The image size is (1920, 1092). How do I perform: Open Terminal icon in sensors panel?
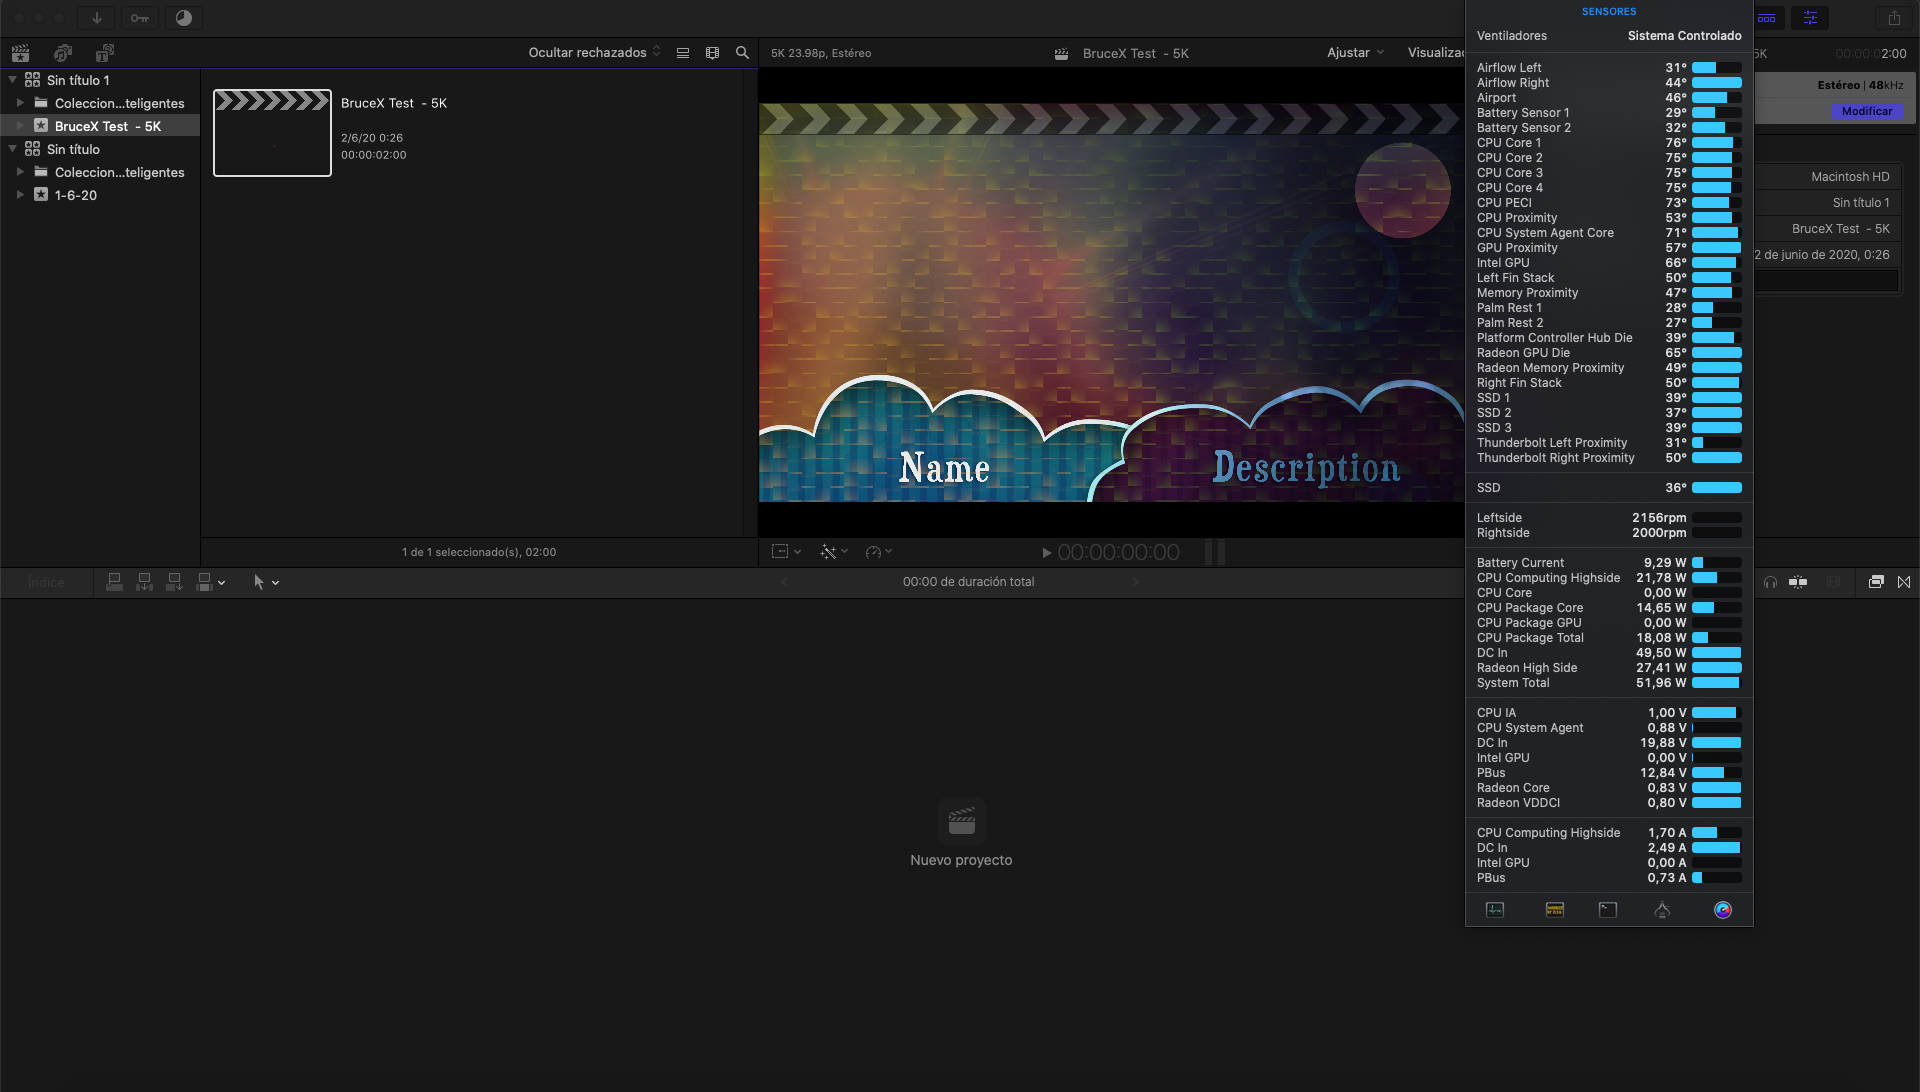[1608, 910]
